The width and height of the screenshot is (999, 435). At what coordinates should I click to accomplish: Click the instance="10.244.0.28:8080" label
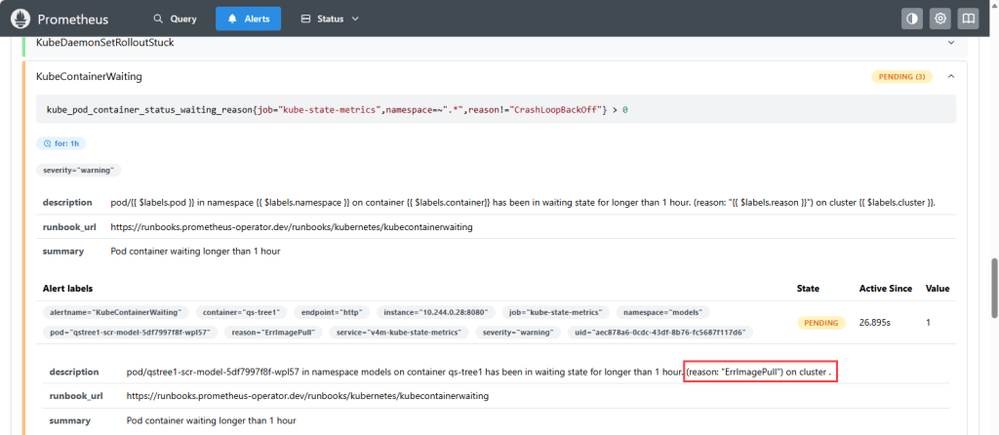(x=435, y=312)
